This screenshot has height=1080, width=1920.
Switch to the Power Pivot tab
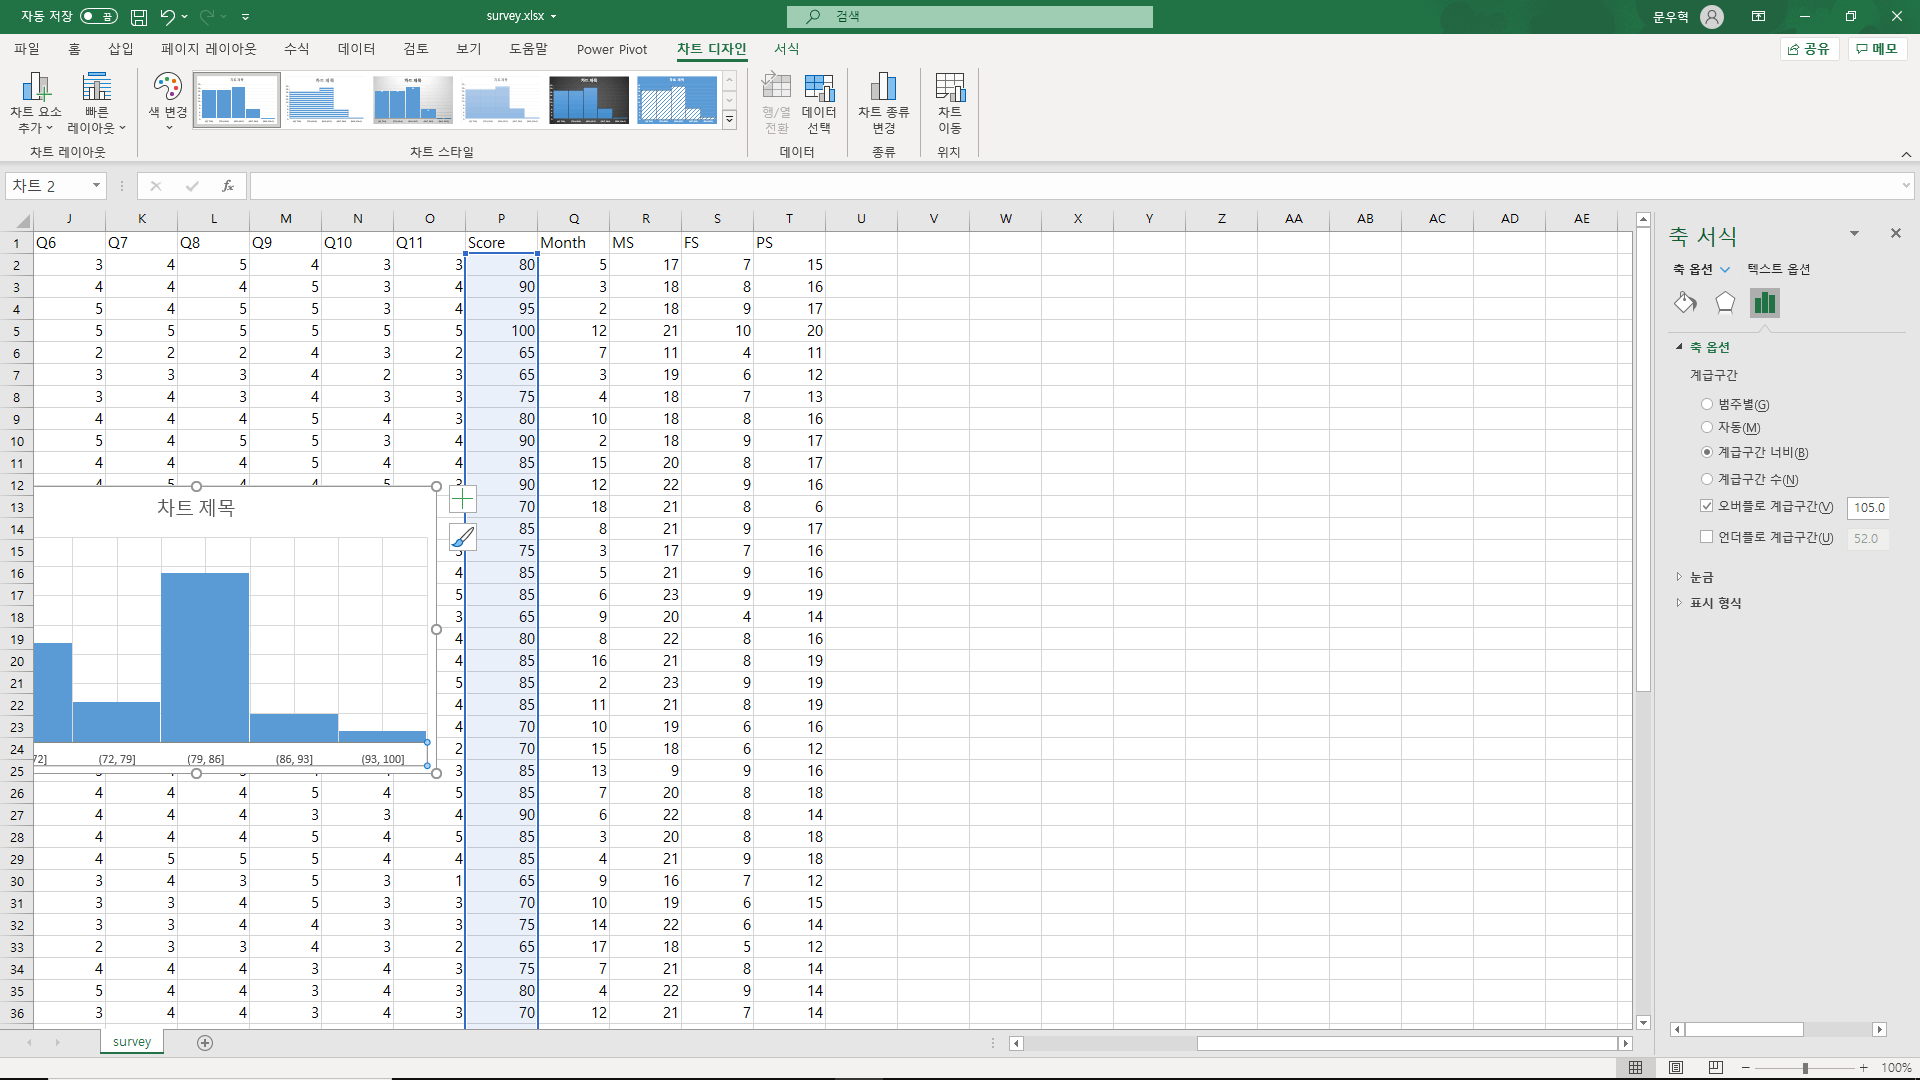[x=611, y=49]
